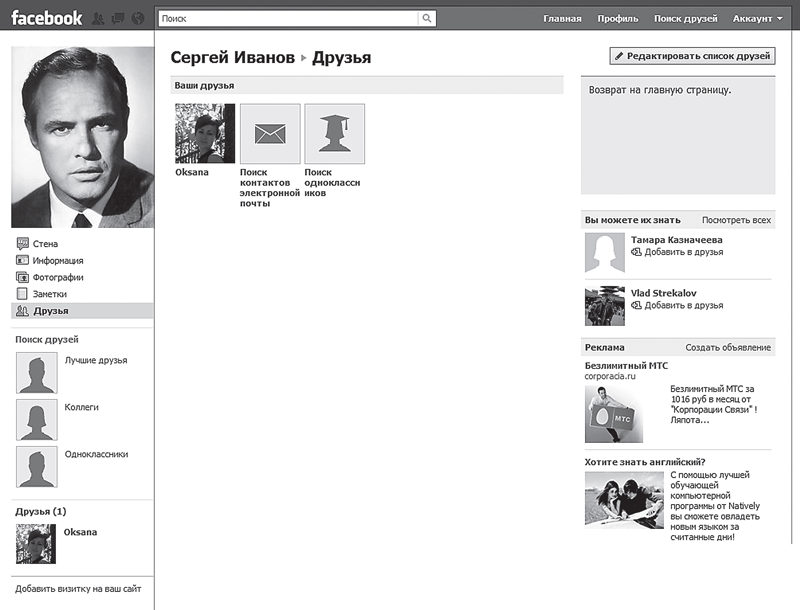Click Vlad Strekalov photo thumbnail
The height and width of the screenshot is (610, 800).
coord(605,306)
